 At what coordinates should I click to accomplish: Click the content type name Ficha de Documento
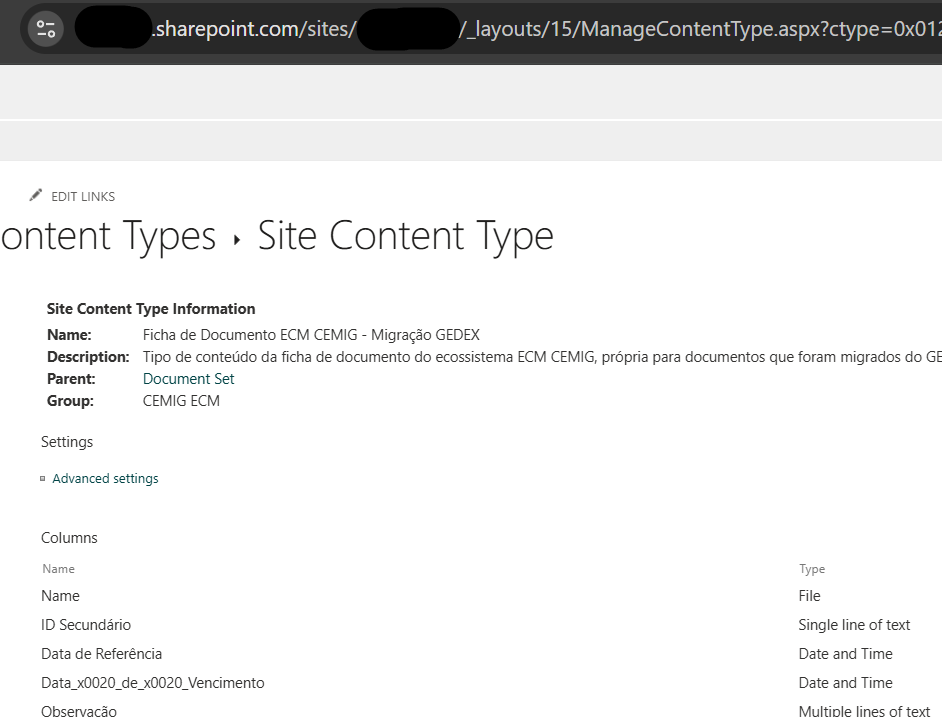coord(311,335)
